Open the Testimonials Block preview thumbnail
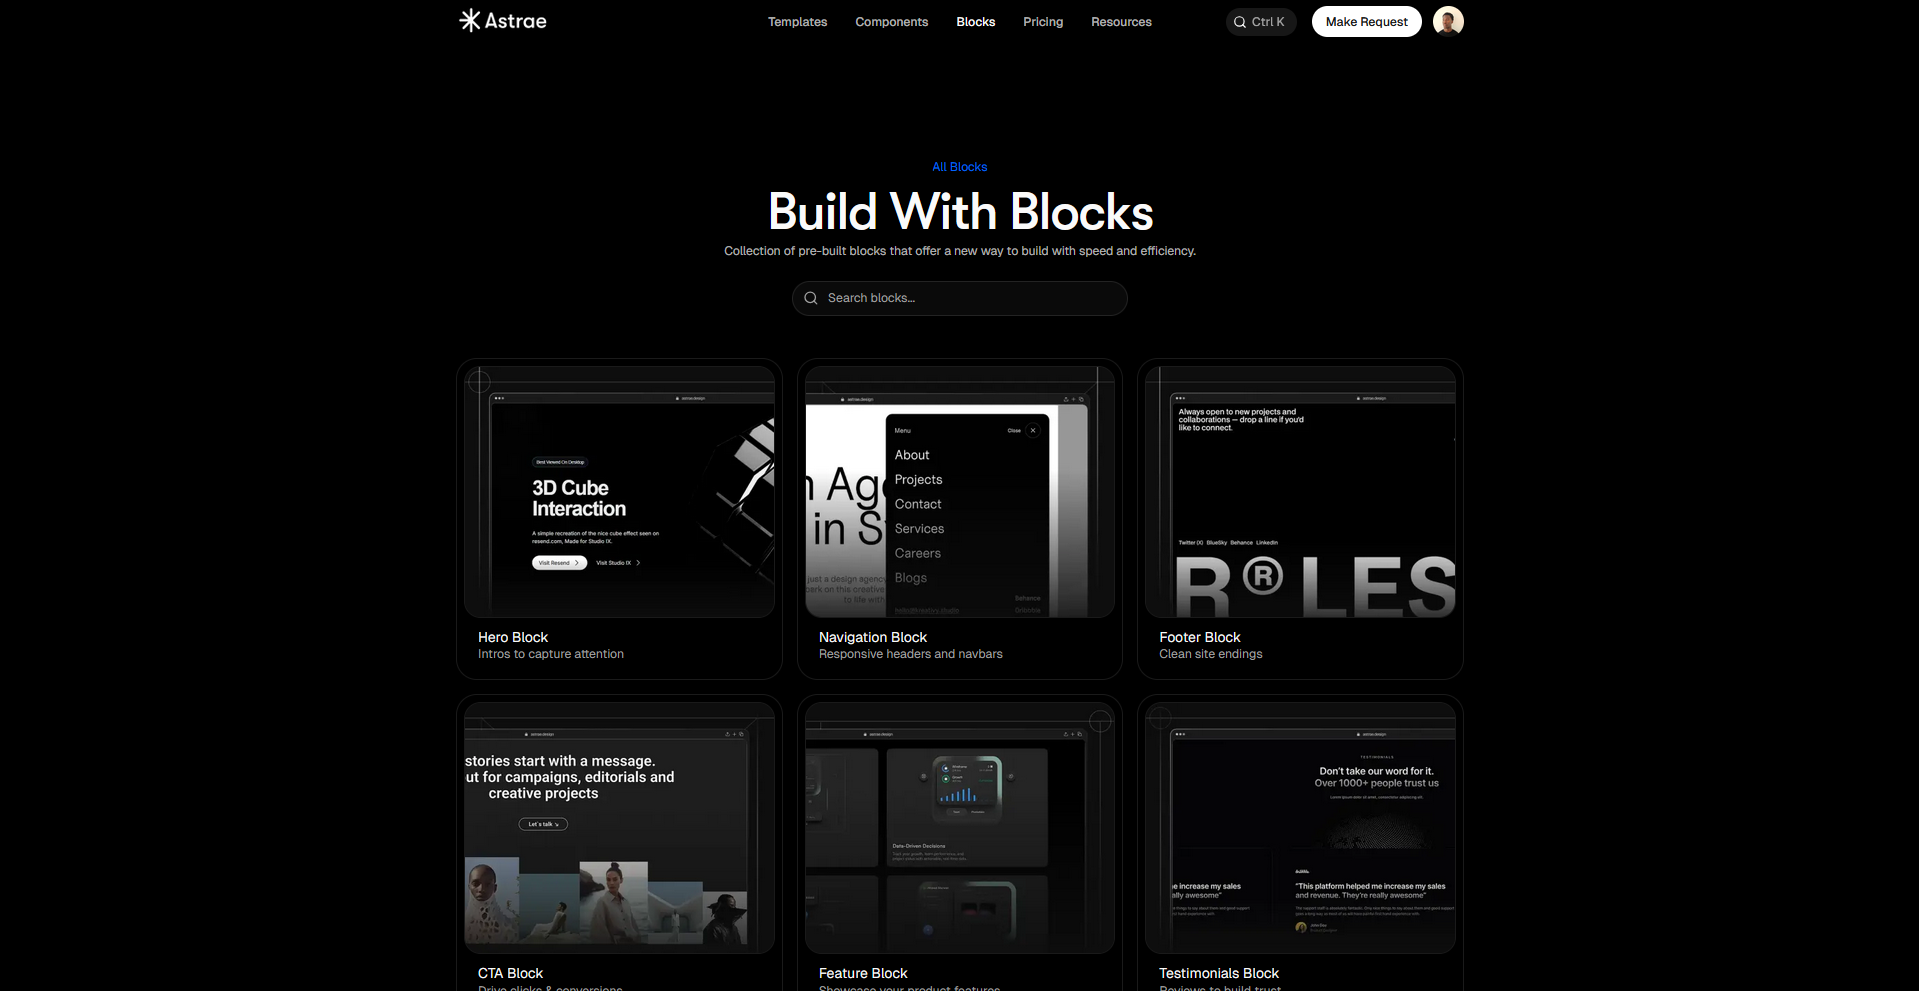 click(x=1299, y=828)
